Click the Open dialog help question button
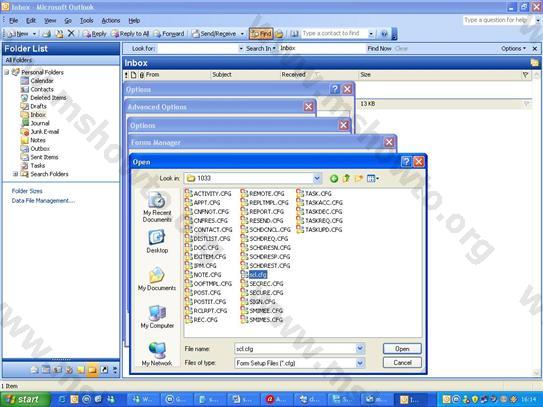 point(406,161)
